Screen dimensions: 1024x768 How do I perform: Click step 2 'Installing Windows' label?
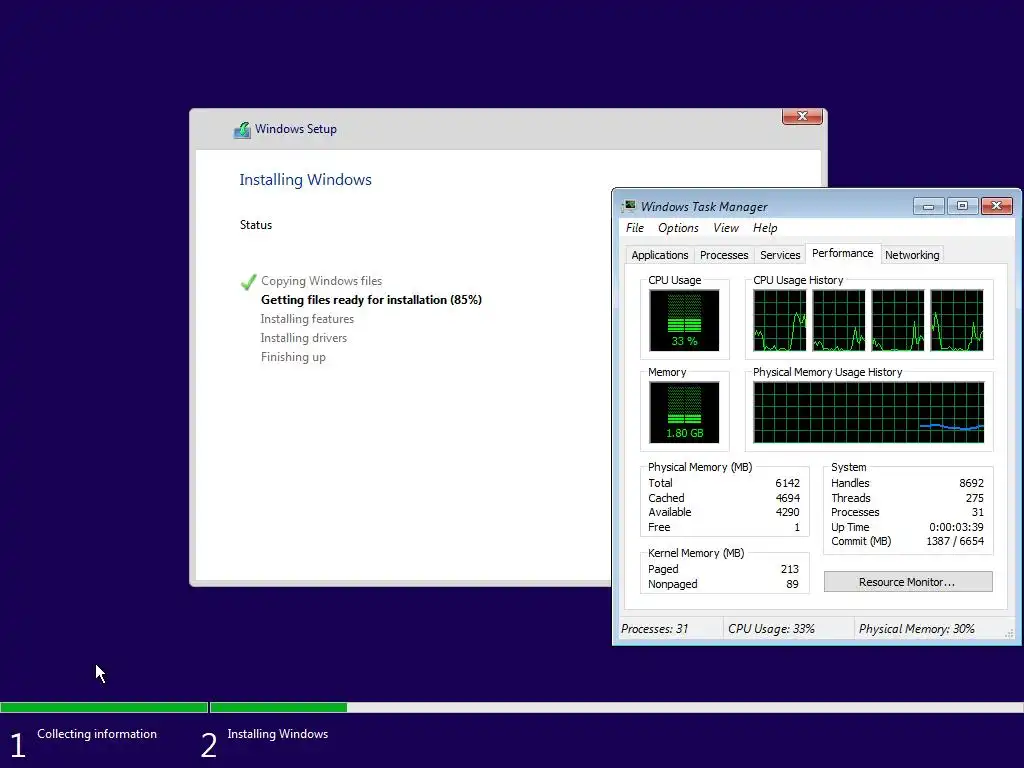[278, 734]
